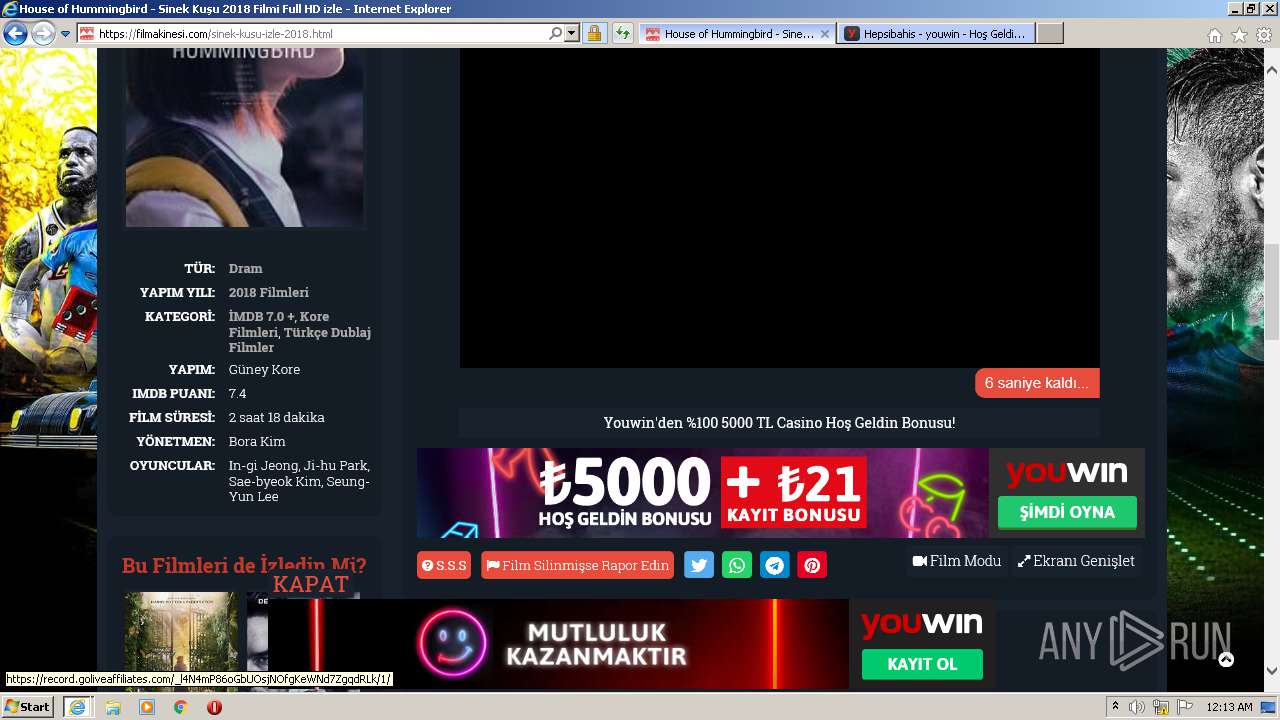Click the taskbar clock showing 12:13 AM

(x=1229, y=707)
